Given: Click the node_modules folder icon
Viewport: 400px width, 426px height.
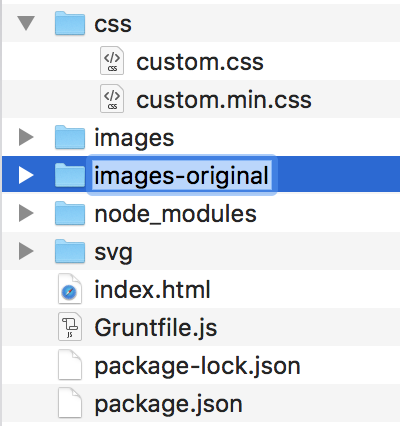Looking at the screenshot, I should coord(70,213).
